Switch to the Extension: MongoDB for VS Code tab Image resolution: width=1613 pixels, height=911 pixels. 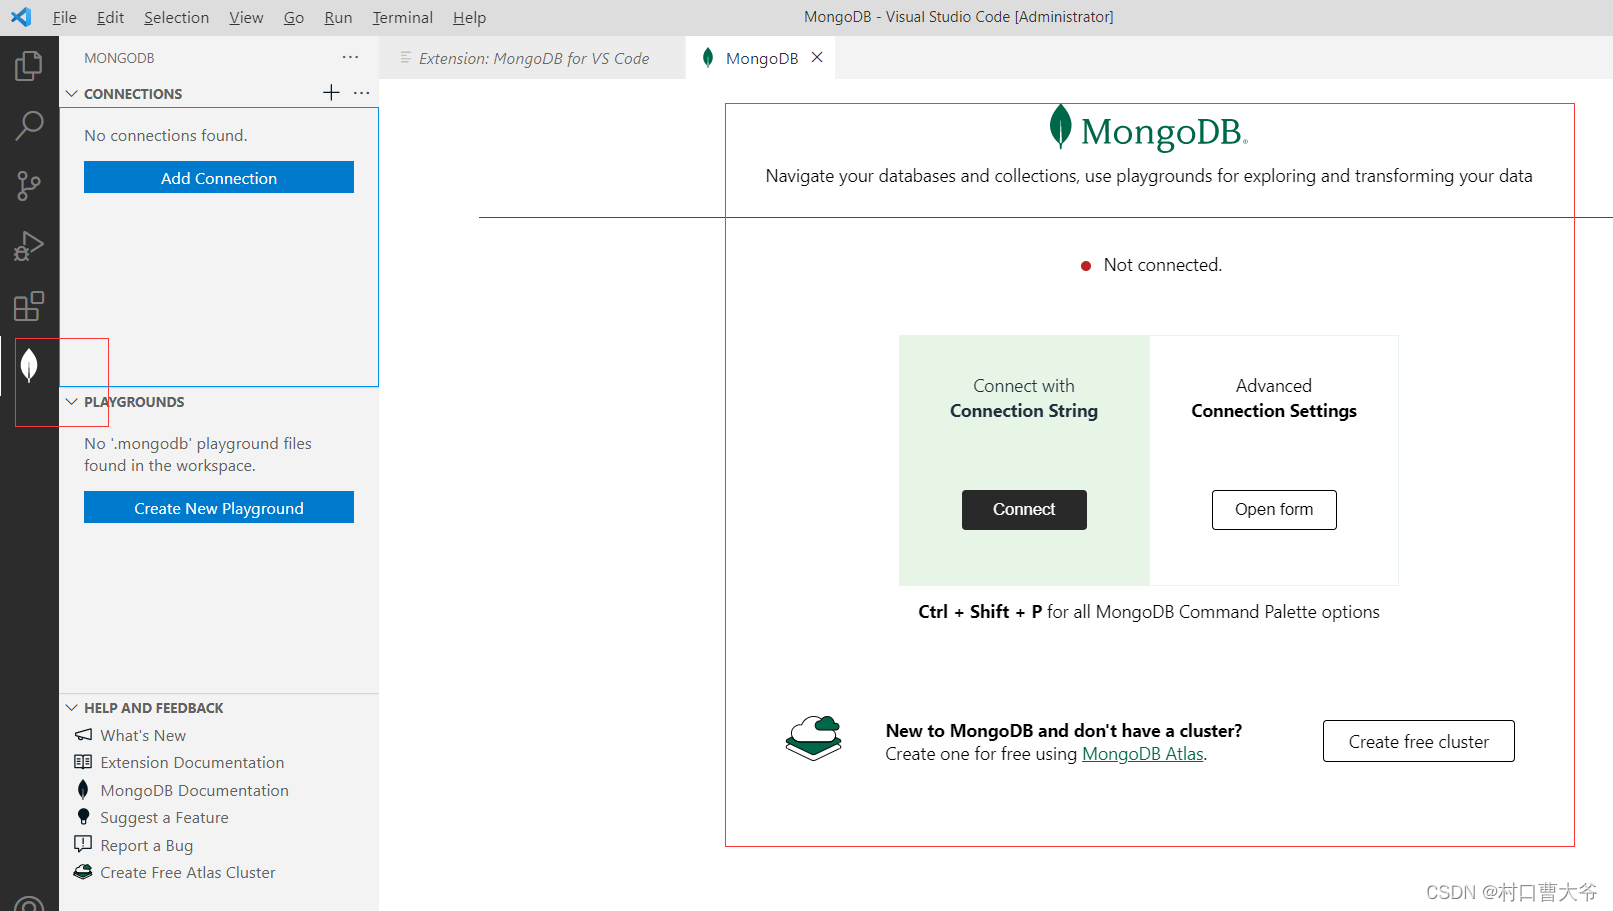point(533,58)
